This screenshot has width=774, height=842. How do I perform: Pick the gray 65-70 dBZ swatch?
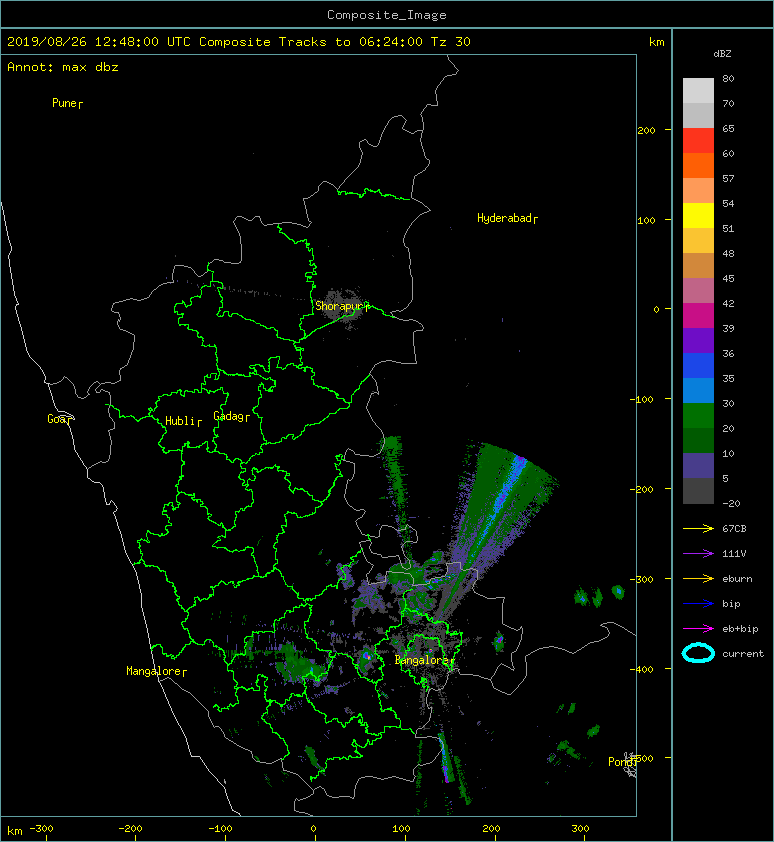pos(698,115)
